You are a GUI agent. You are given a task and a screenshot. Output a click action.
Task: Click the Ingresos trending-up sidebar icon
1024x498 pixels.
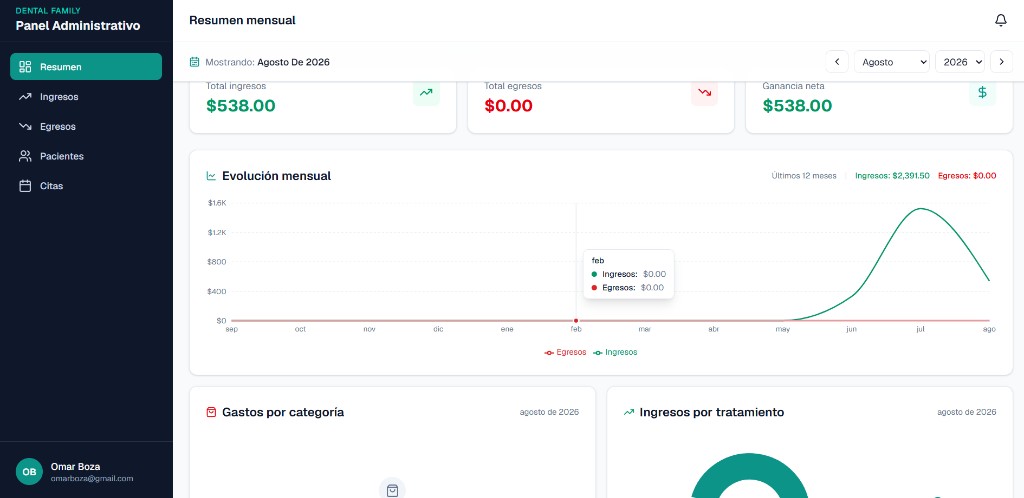point(25,97)
